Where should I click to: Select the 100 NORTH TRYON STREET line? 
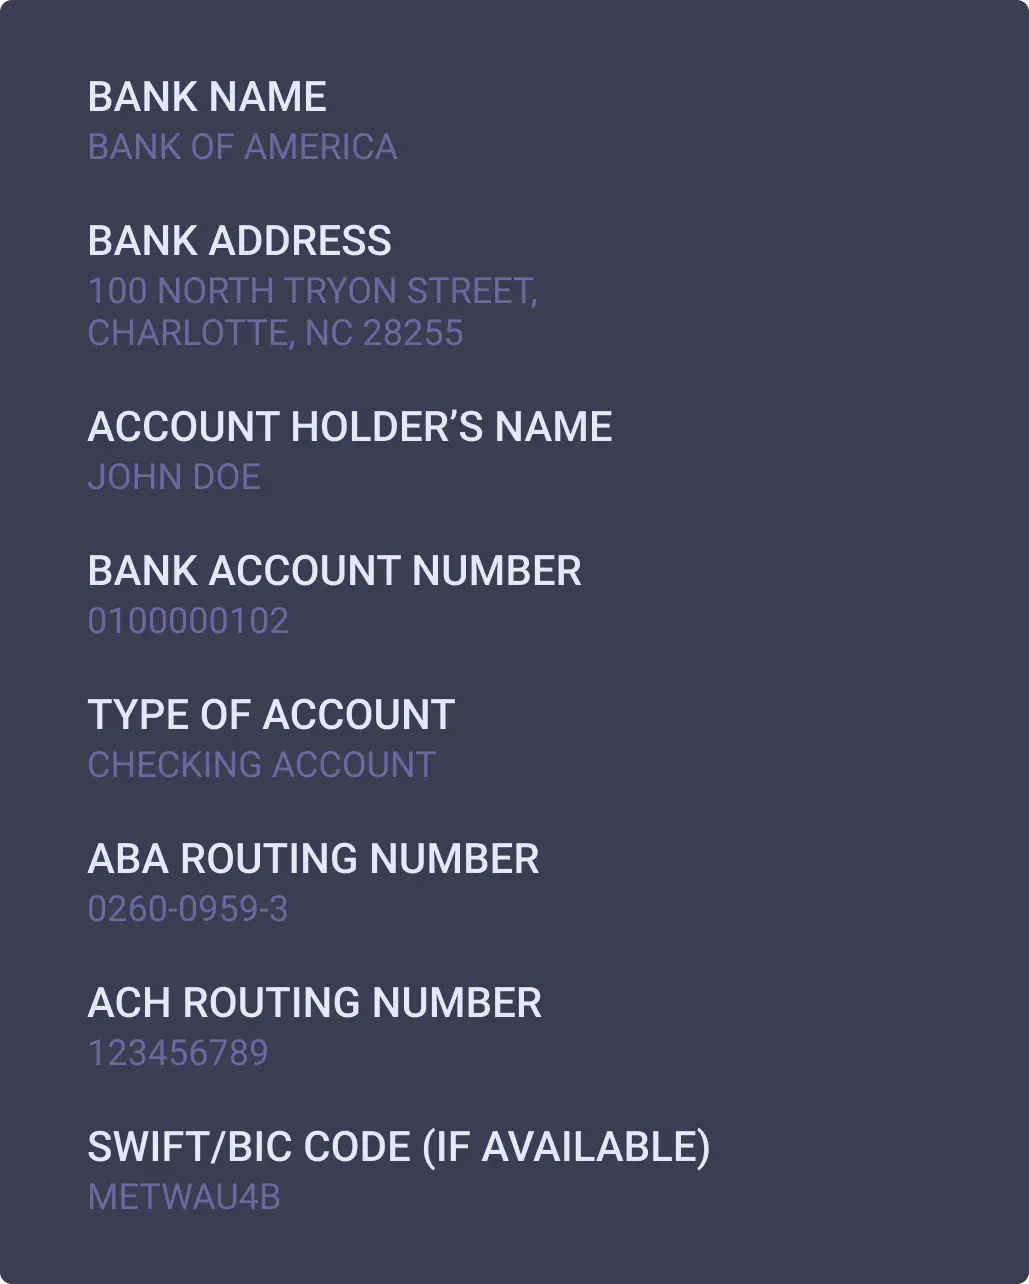[x=312, y=291]
